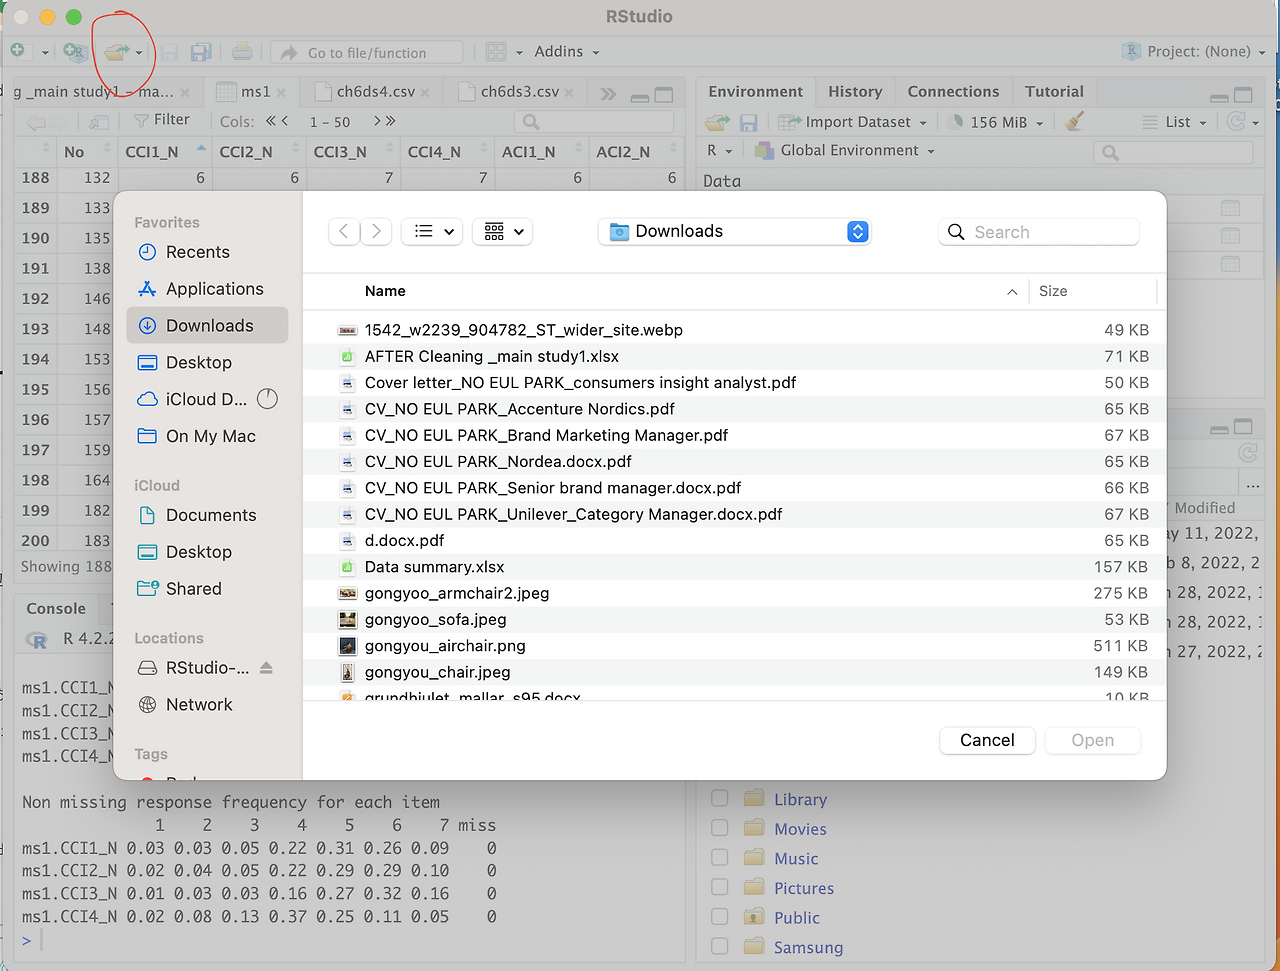Cancel the file open dialog
The image size is (1280, 971).
(x=987, y=740)
